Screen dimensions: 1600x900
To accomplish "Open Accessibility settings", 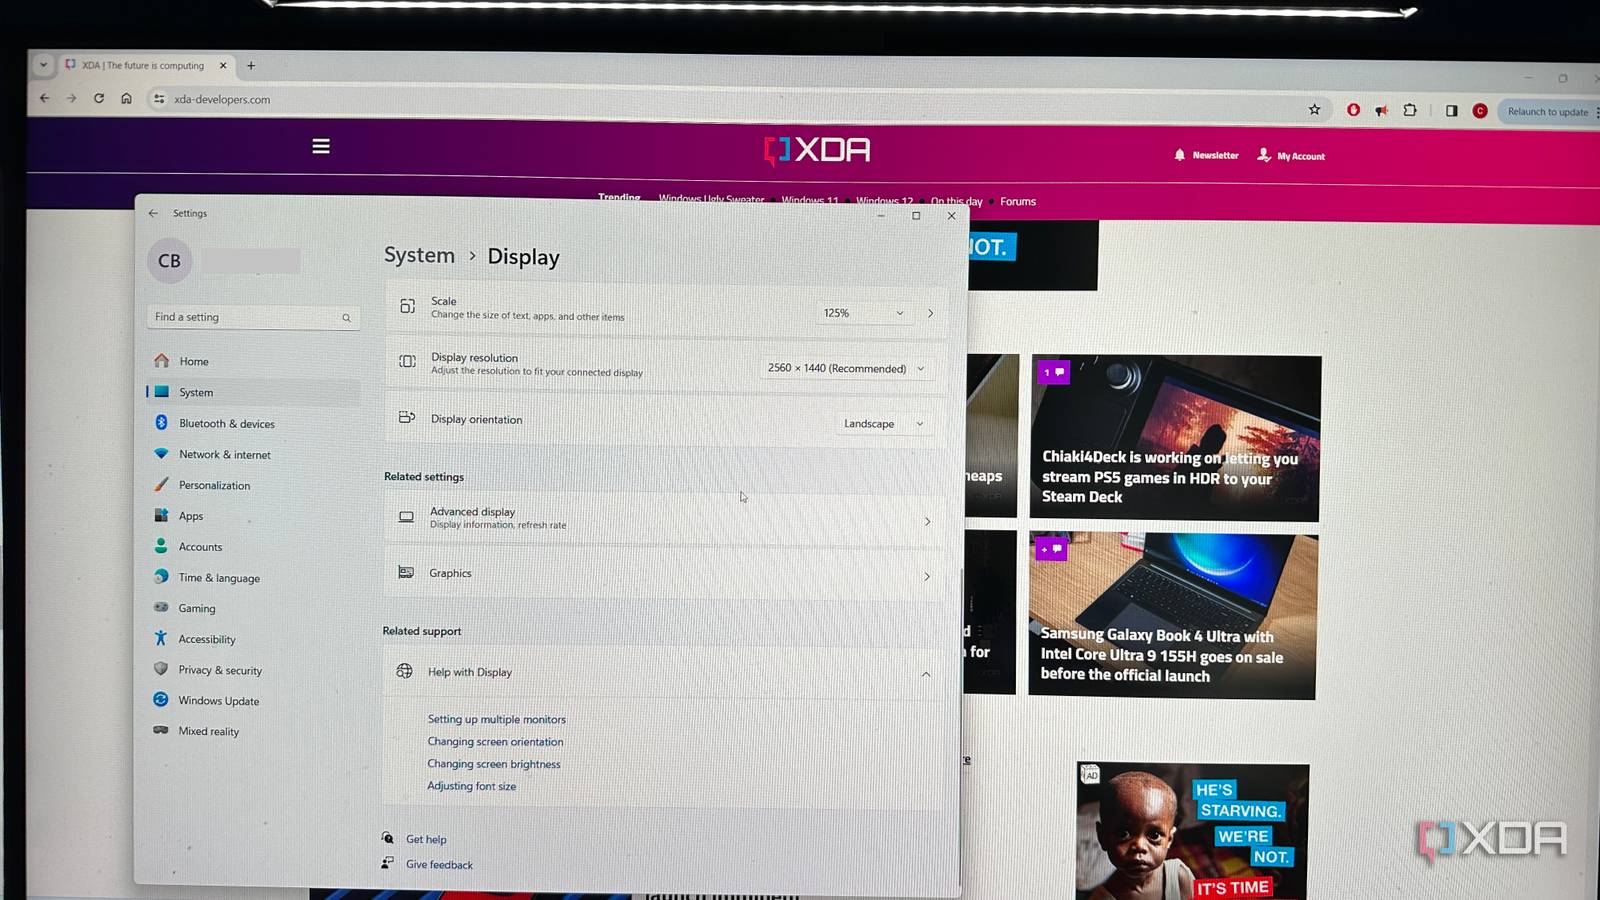I will tap(207, 639).
